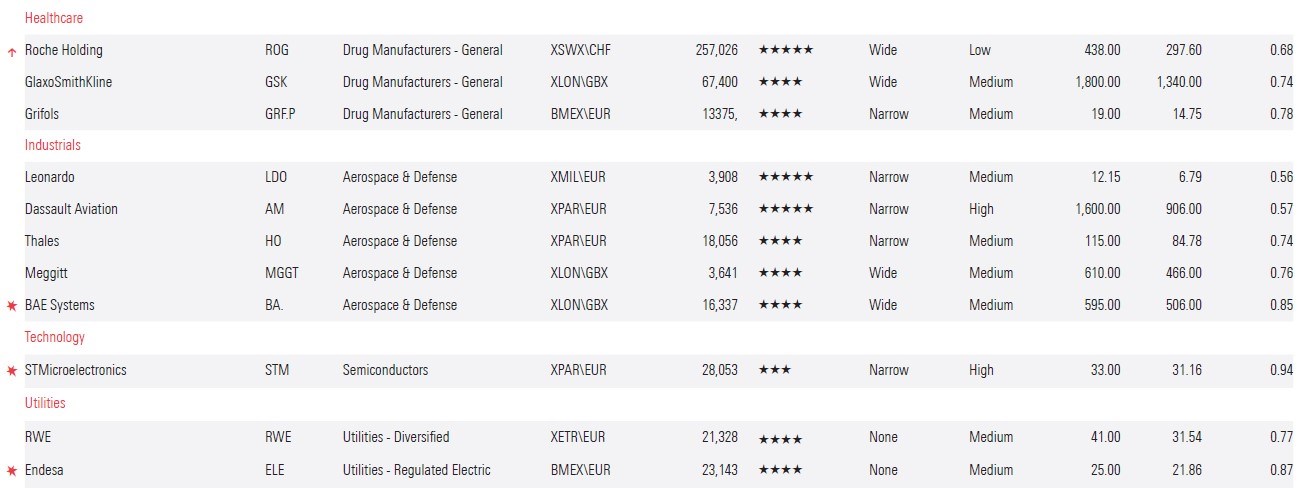
Task: Click the Wide moat cell for Meggitt
Action: point(883,273)
